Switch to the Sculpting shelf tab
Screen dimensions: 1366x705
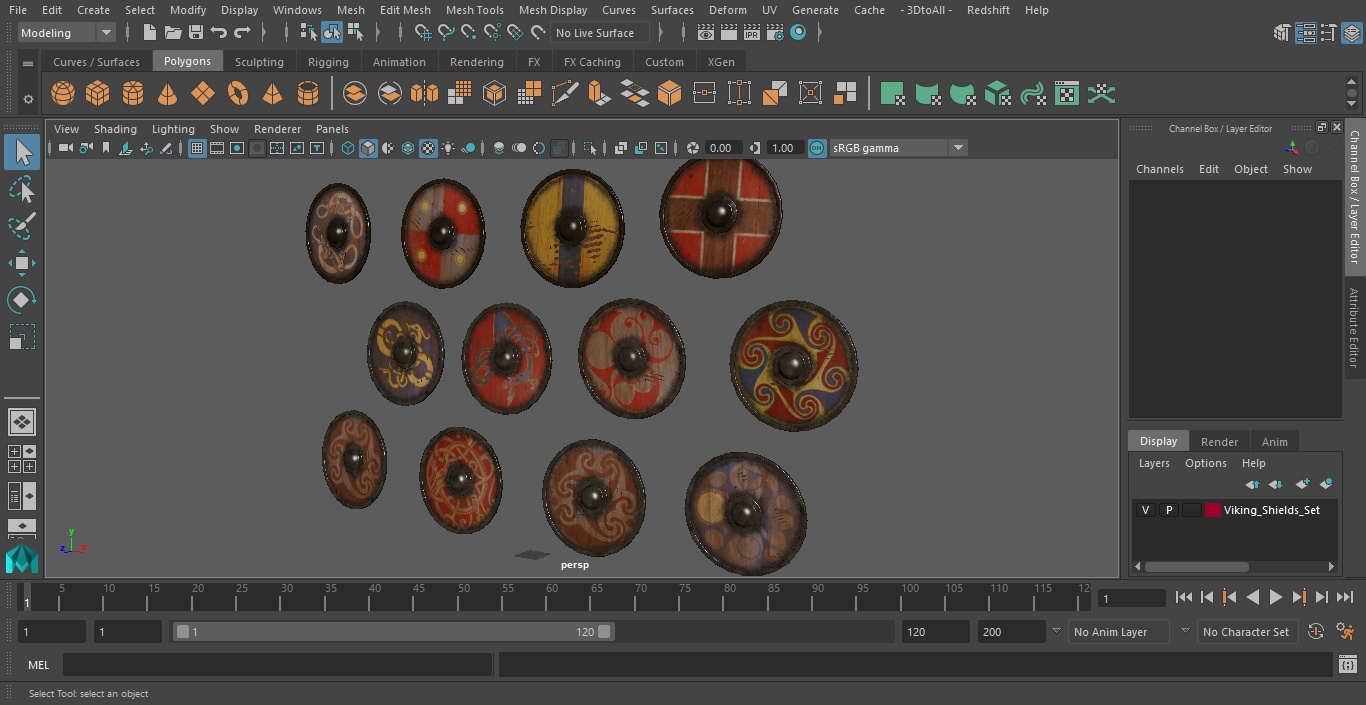tap(259, 62)
